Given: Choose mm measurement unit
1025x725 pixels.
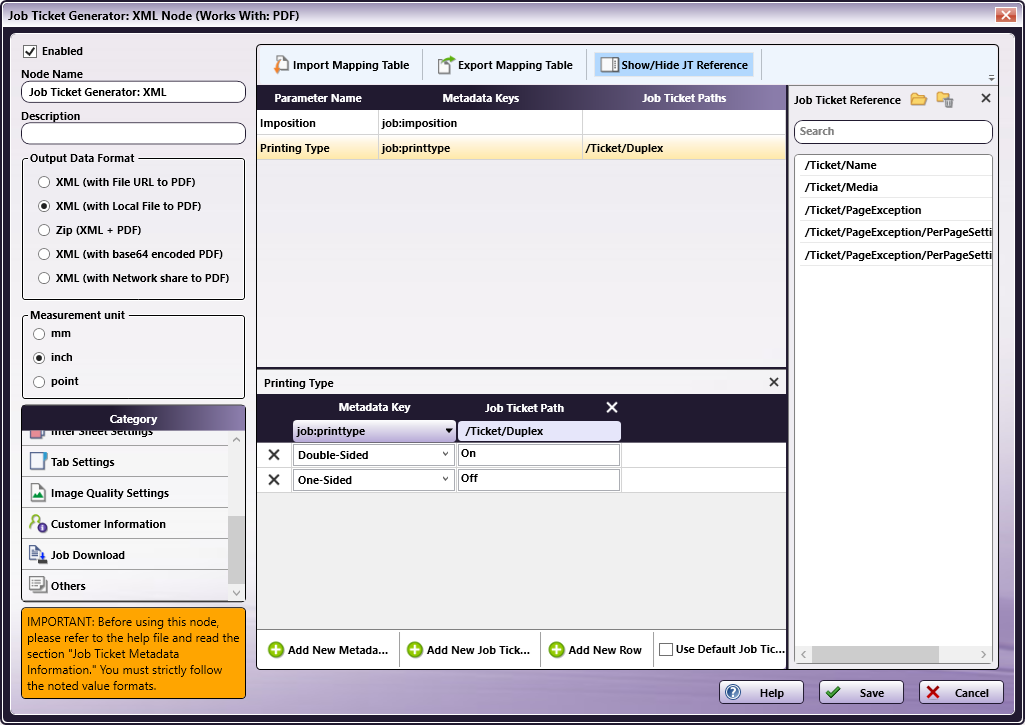Looking at the screenshot, I should tap(39, 333).
